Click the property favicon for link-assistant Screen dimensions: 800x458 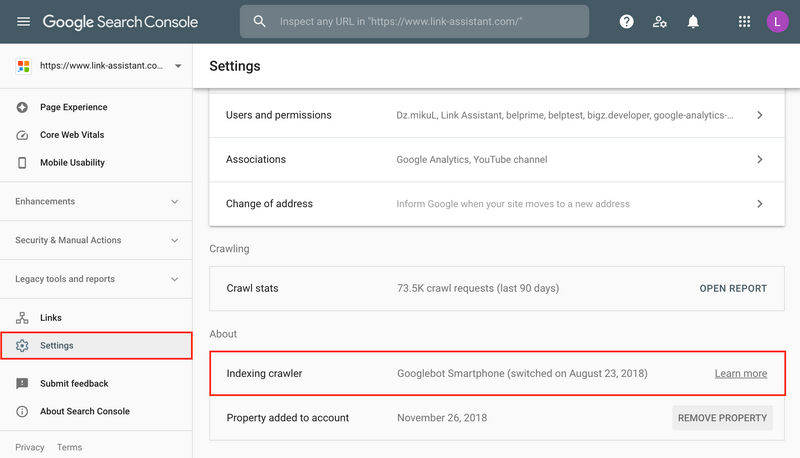coord(23,66)
